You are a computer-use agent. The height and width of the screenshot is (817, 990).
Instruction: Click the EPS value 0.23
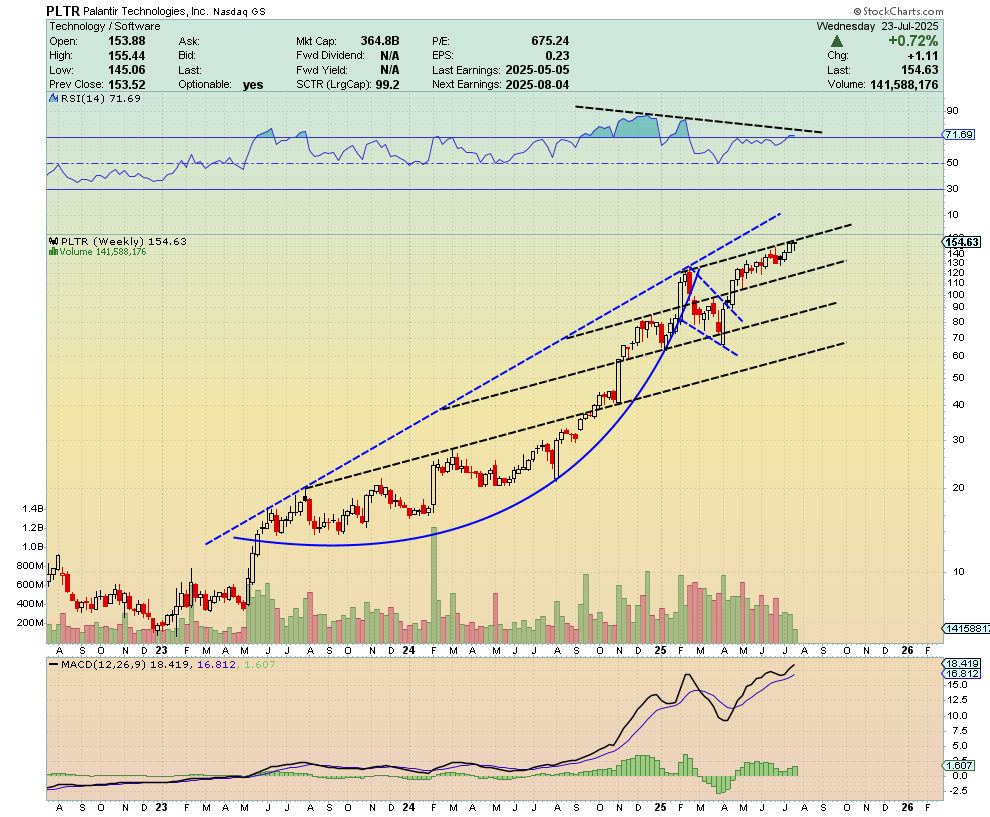(x=558, y=56)
